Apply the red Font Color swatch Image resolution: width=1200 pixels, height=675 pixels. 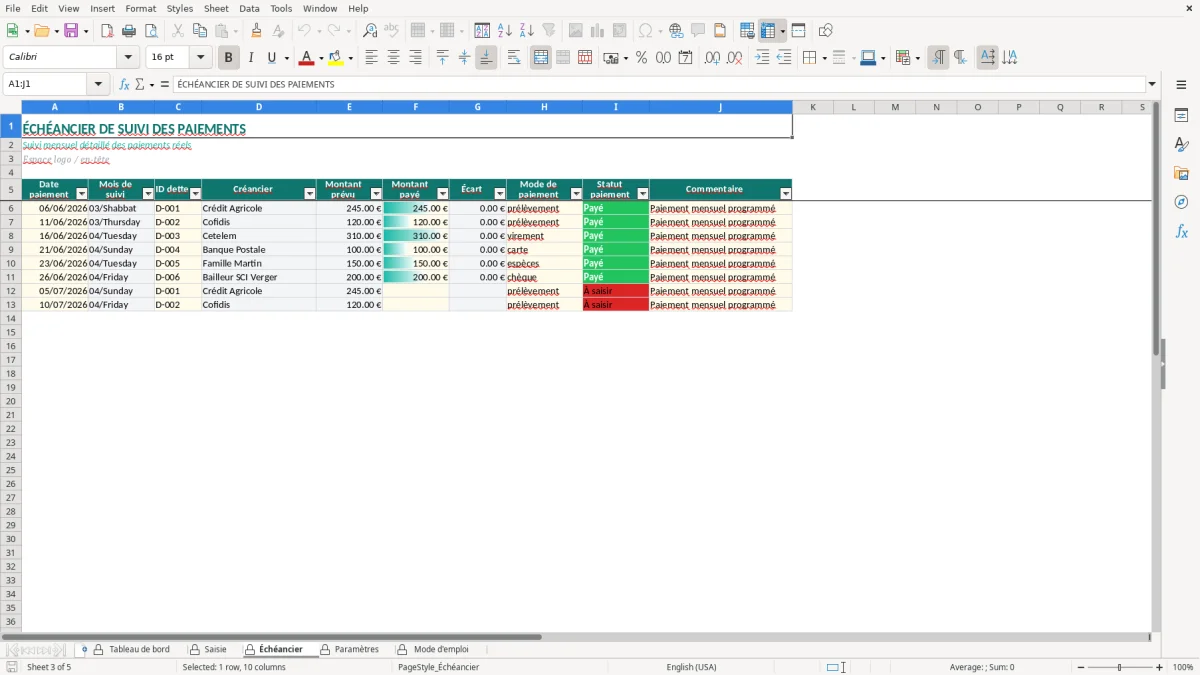(x=306, y=58)
